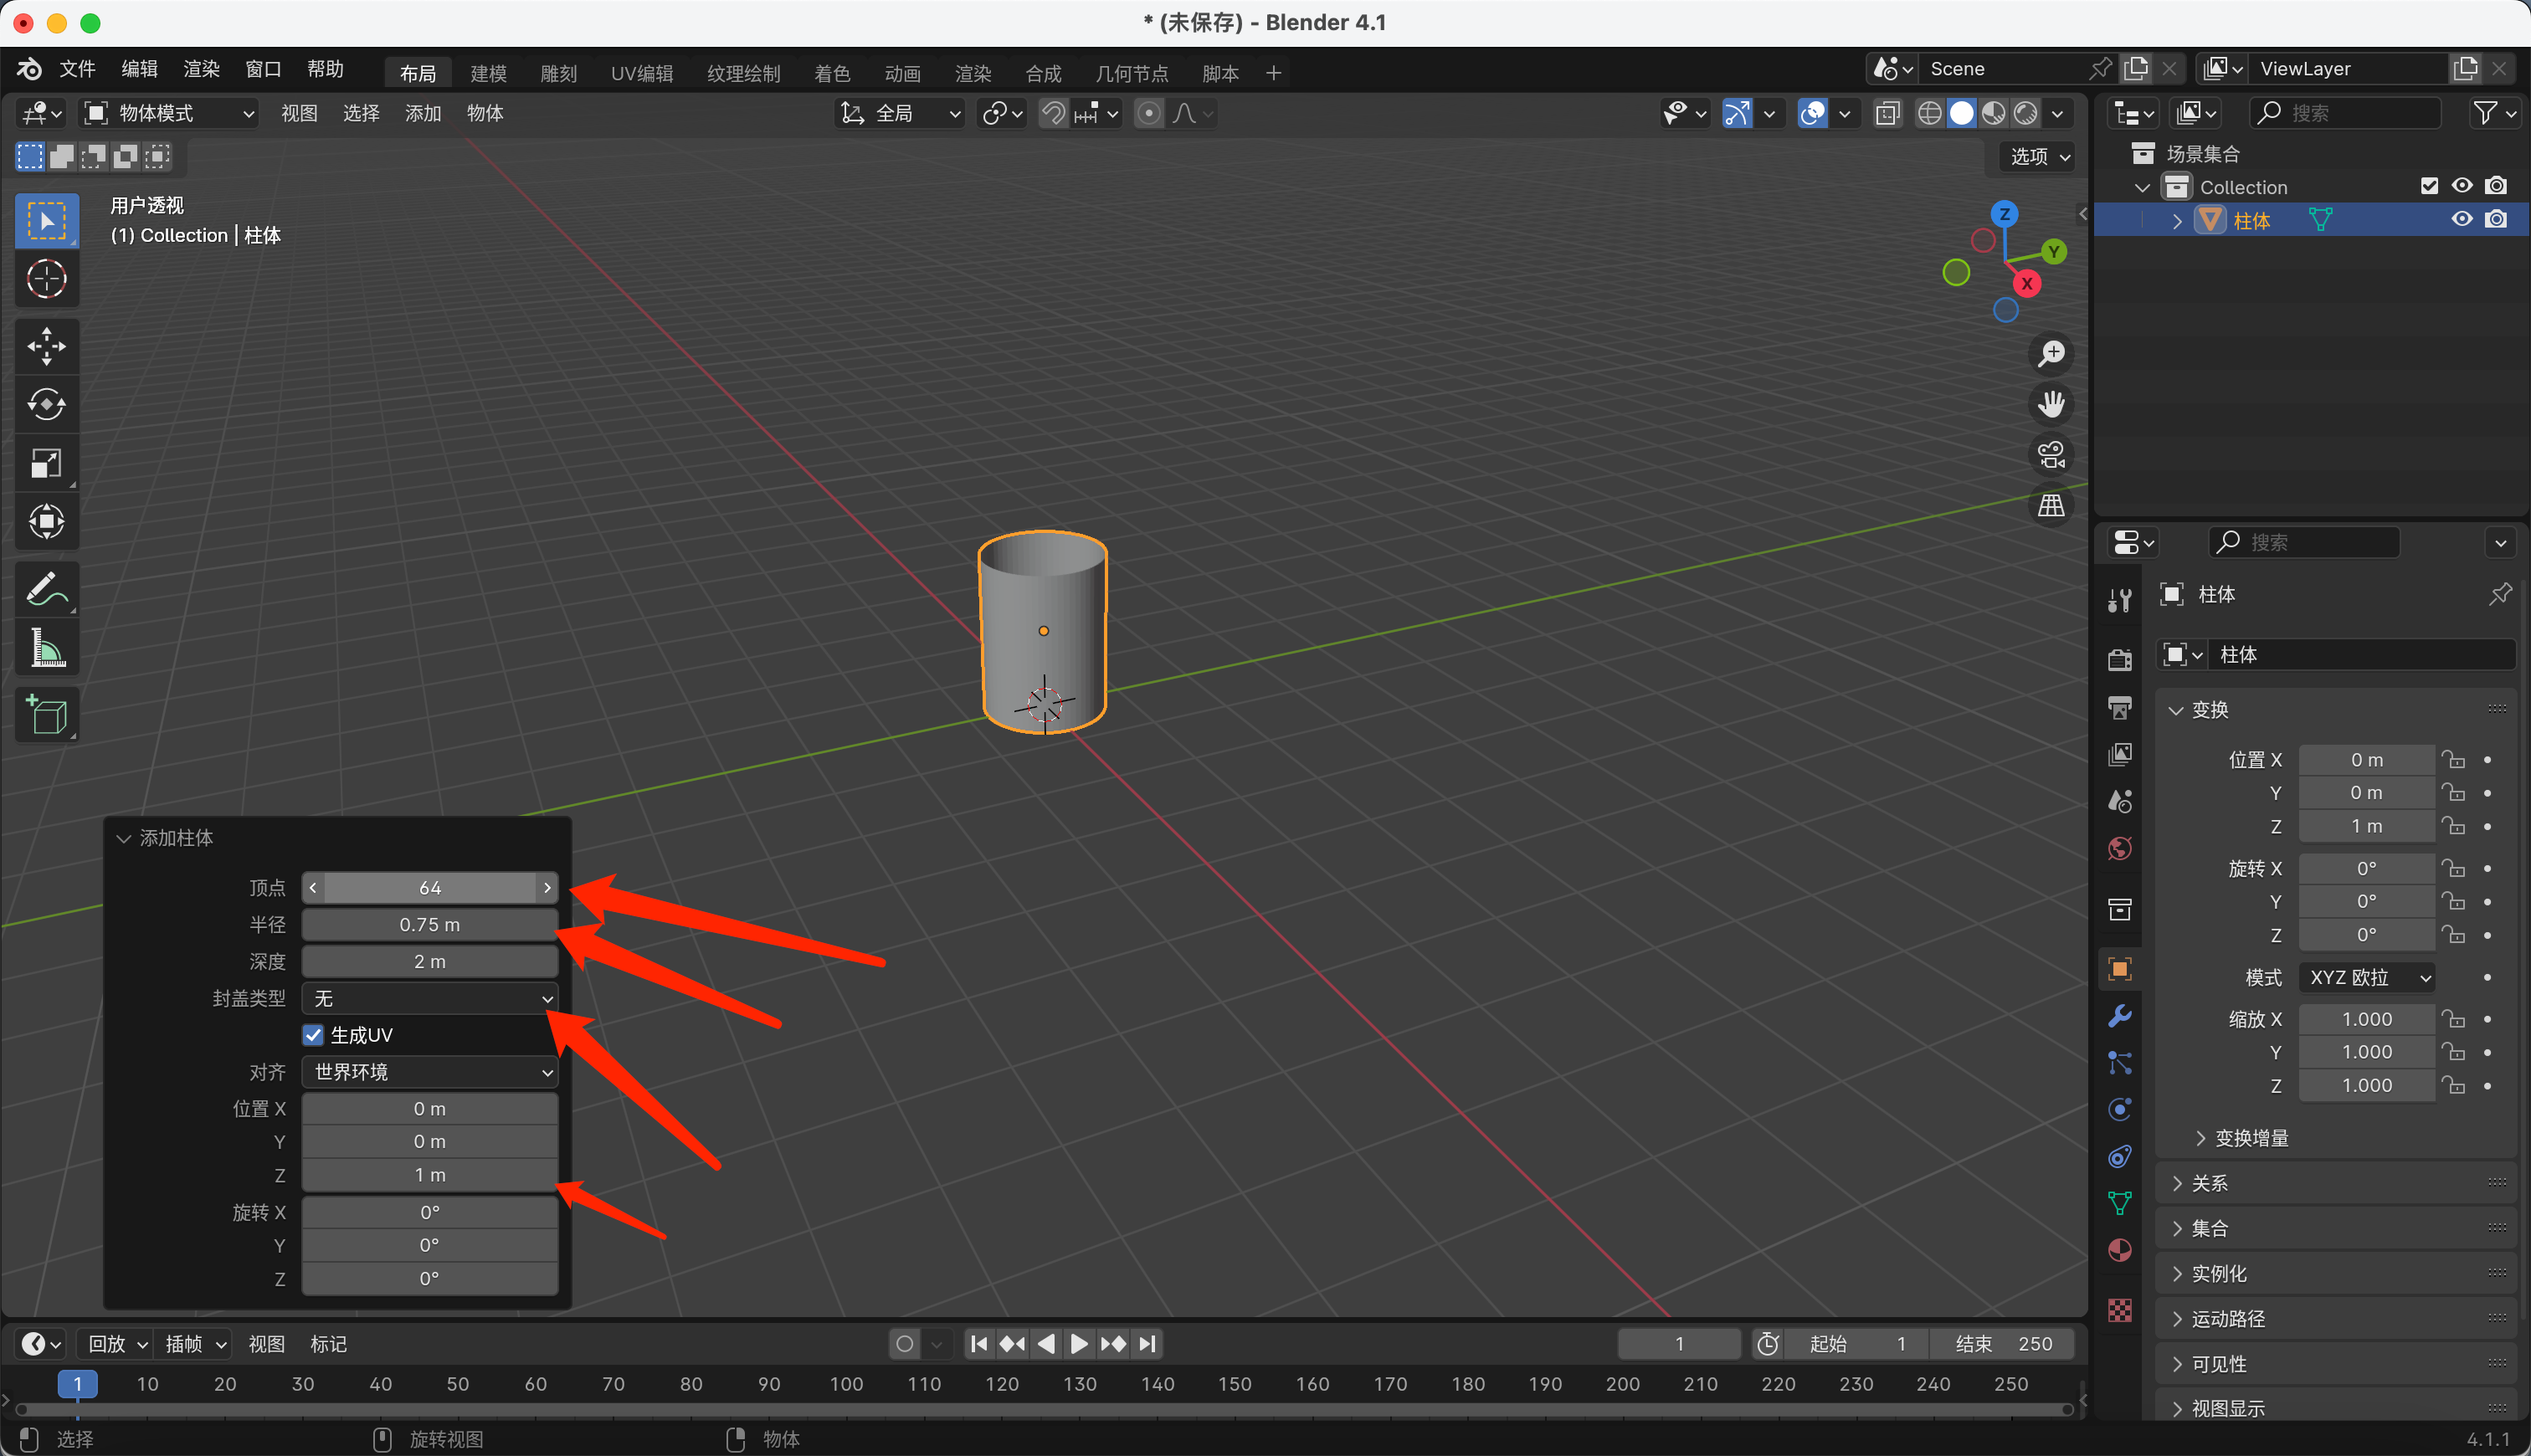Screen dimensions: 2531x1456
Task: Toggle Collection exclude checkbox in outliner
Action: (x=2429, y=186)
